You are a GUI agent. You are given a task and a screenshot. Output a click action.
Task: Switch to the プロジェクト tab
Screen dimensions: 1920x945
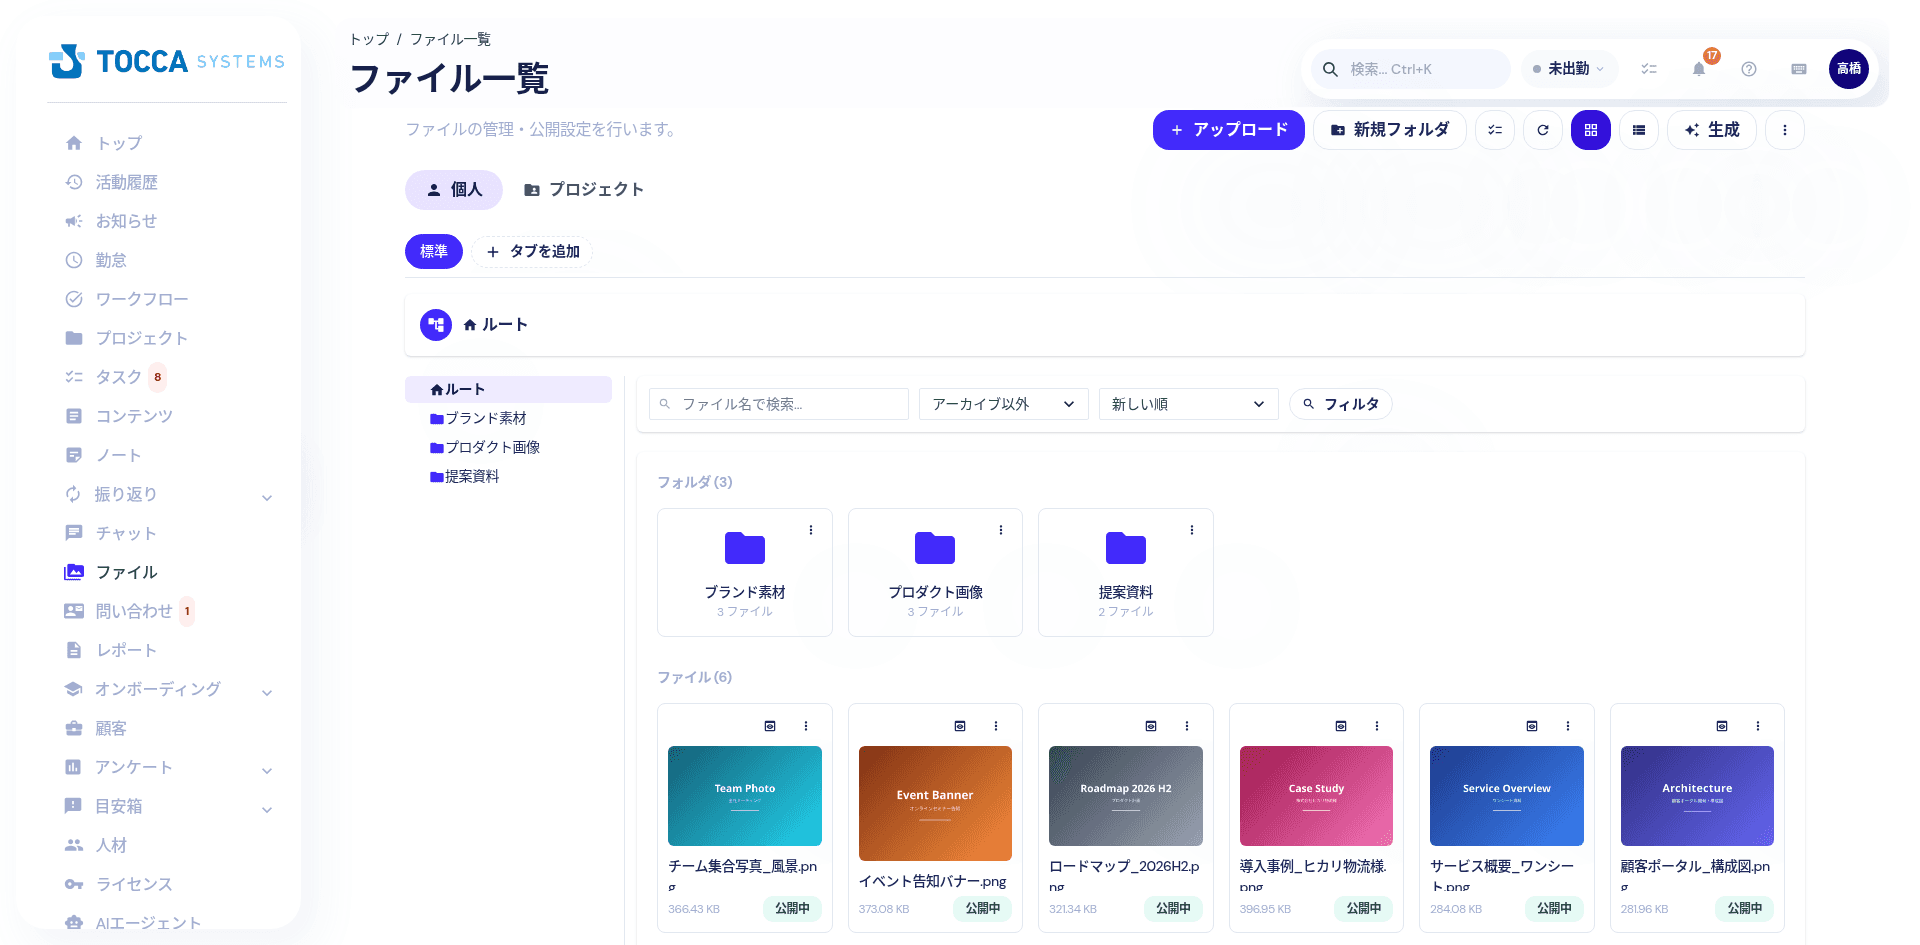coord(584,190)
